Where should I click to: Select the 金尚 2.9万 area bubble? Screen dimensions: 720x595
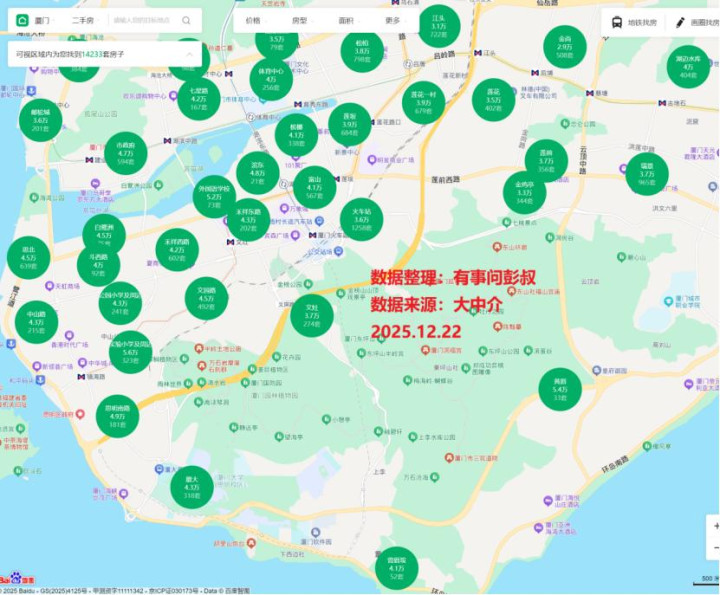(x=564, y=47)
